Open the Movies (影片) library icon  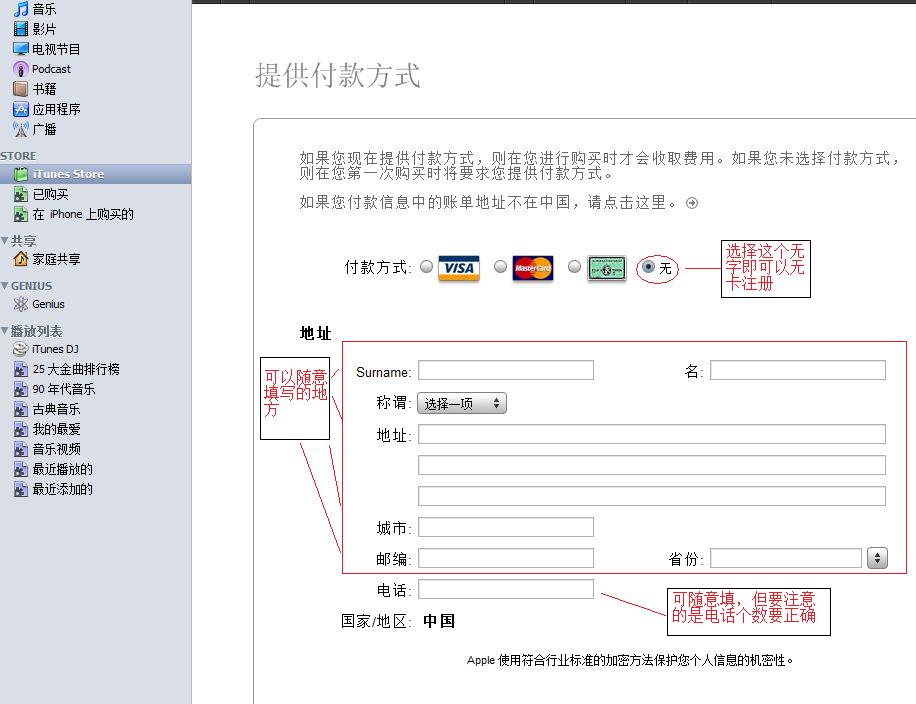coord(20,29)
